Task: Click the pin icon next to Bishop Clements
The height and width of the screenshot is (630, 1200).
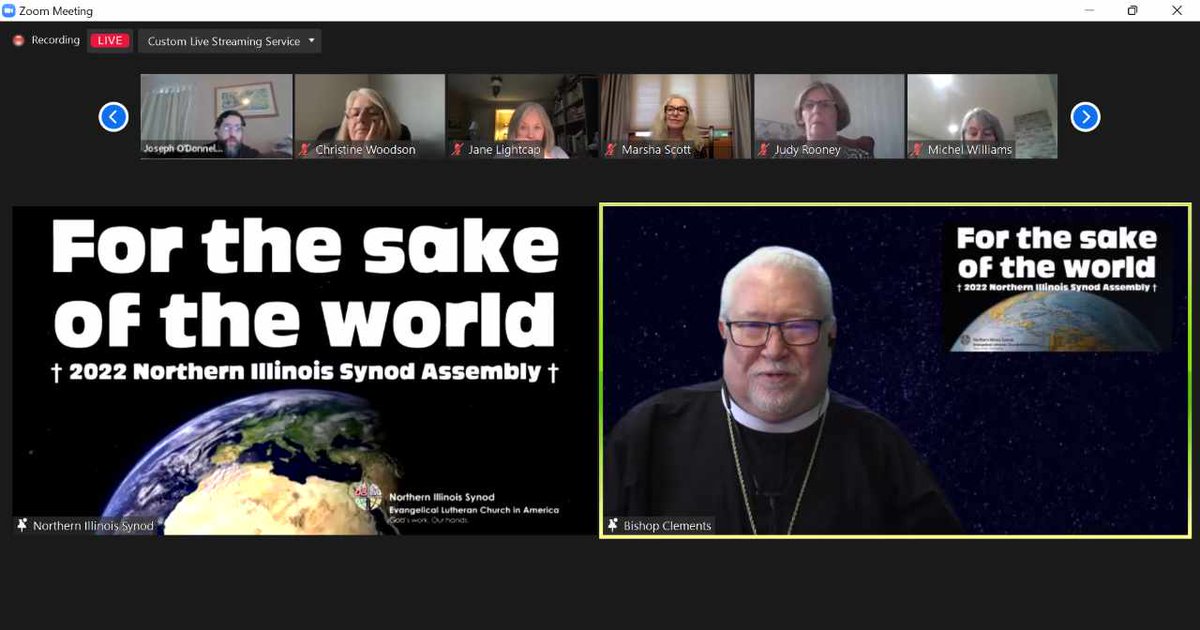Action: [611, 525]
